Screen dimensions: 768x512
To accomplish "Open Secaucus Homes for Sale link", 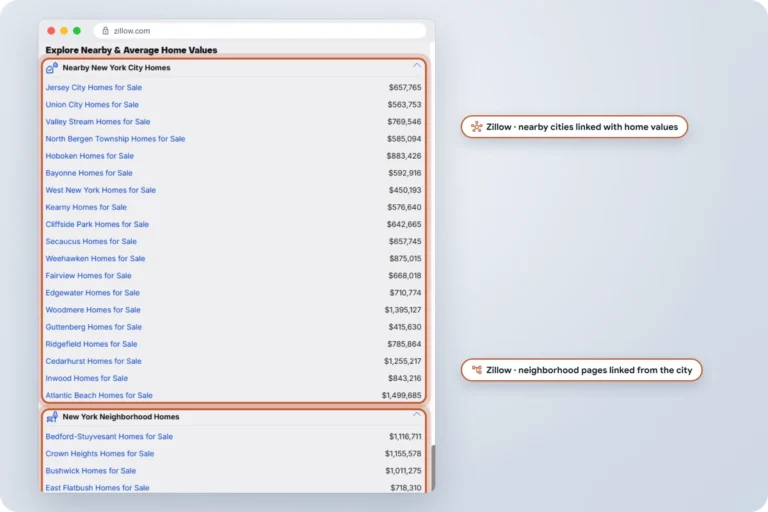I will click(x=91, y=242).
